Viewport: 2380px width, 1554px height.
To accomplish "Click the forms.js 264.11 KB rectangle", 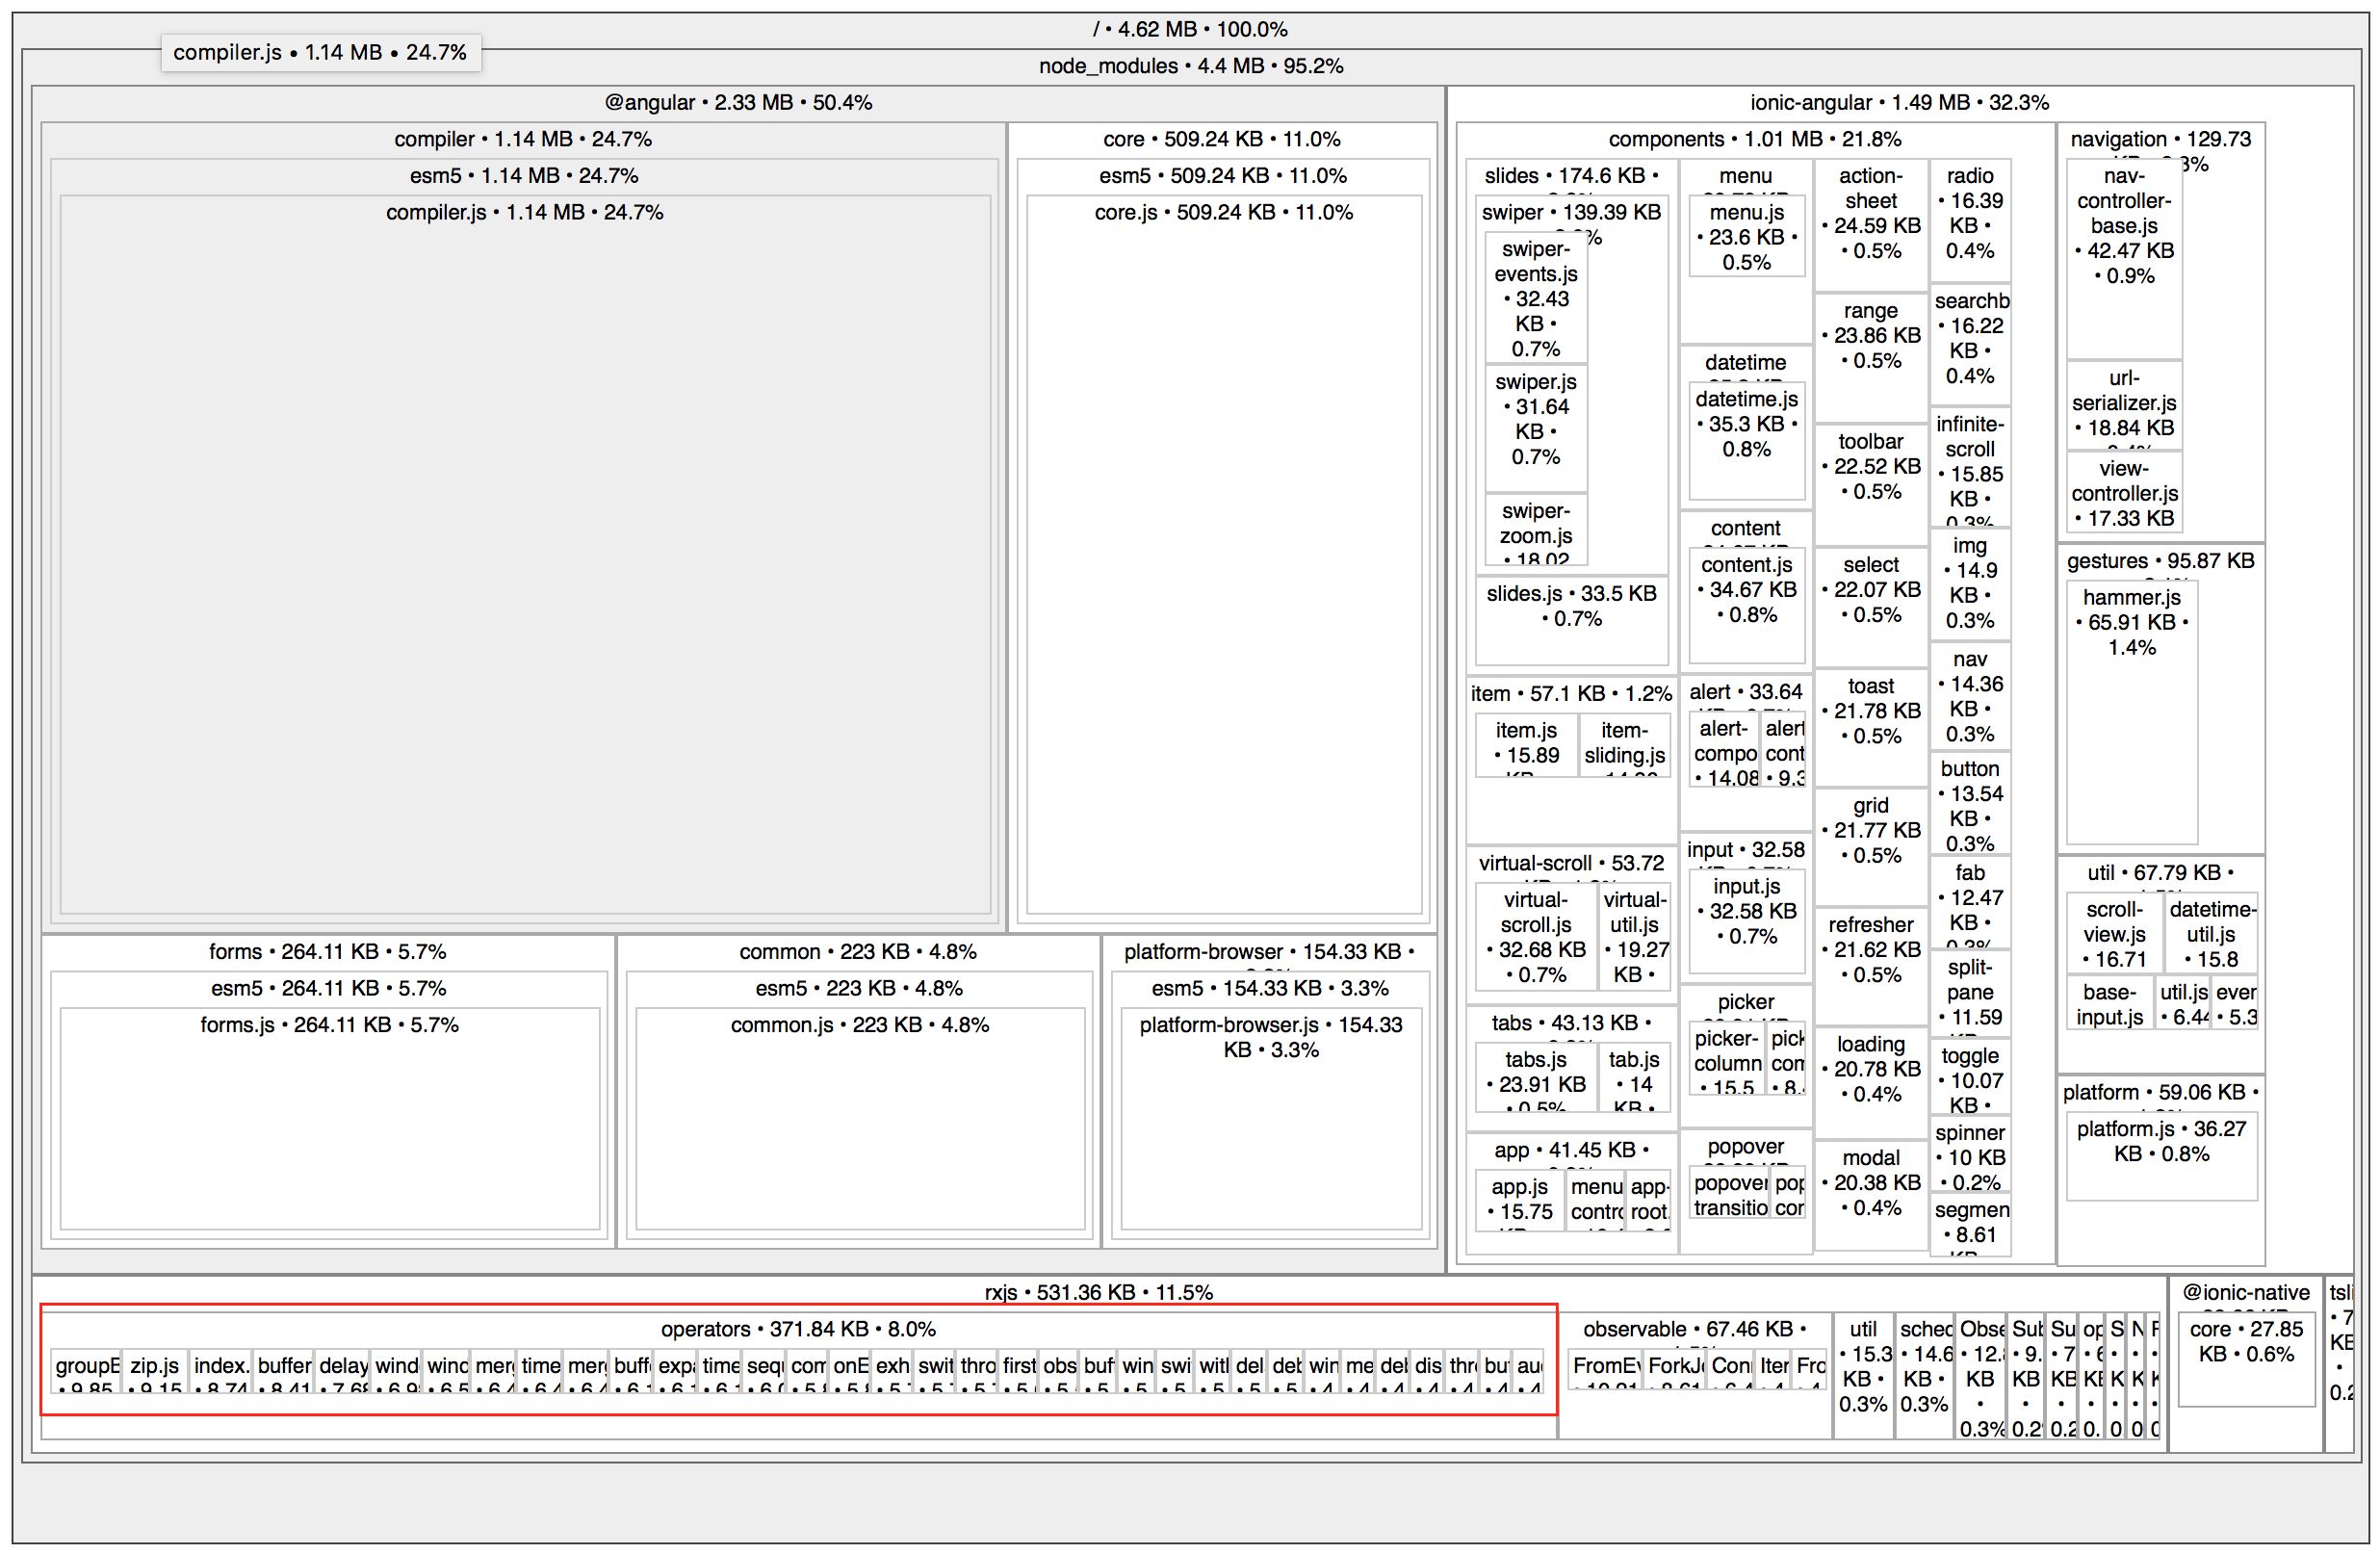I will coord(329,1120).
